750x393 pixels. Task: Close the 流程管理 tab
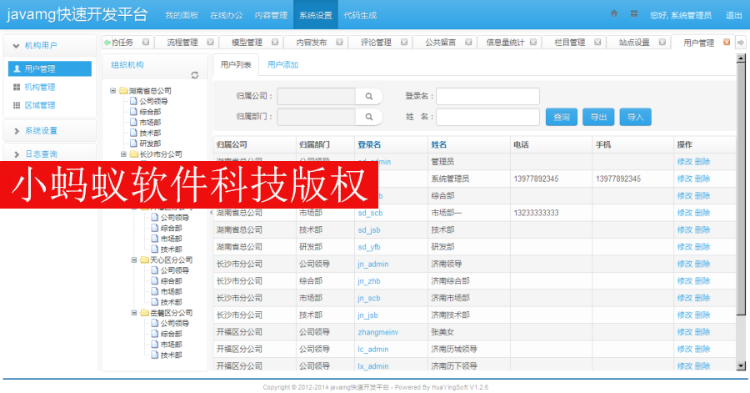click(210, 42)
